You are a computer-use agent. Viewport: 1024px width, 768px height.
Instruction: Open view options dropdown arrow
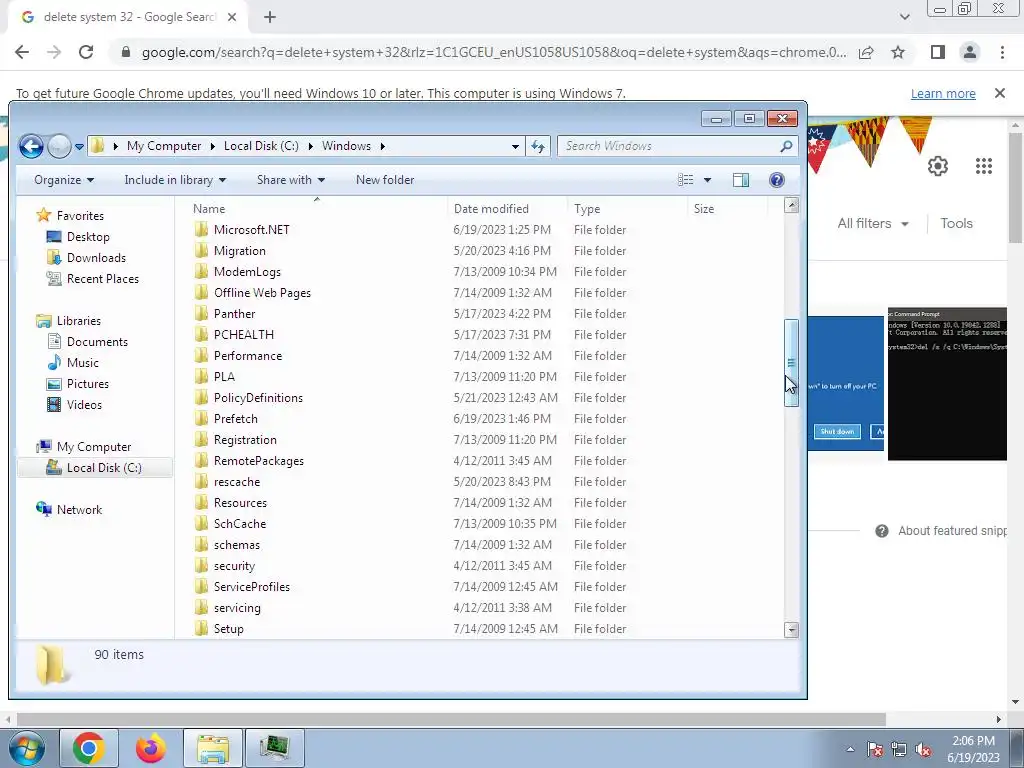[707, 180]
